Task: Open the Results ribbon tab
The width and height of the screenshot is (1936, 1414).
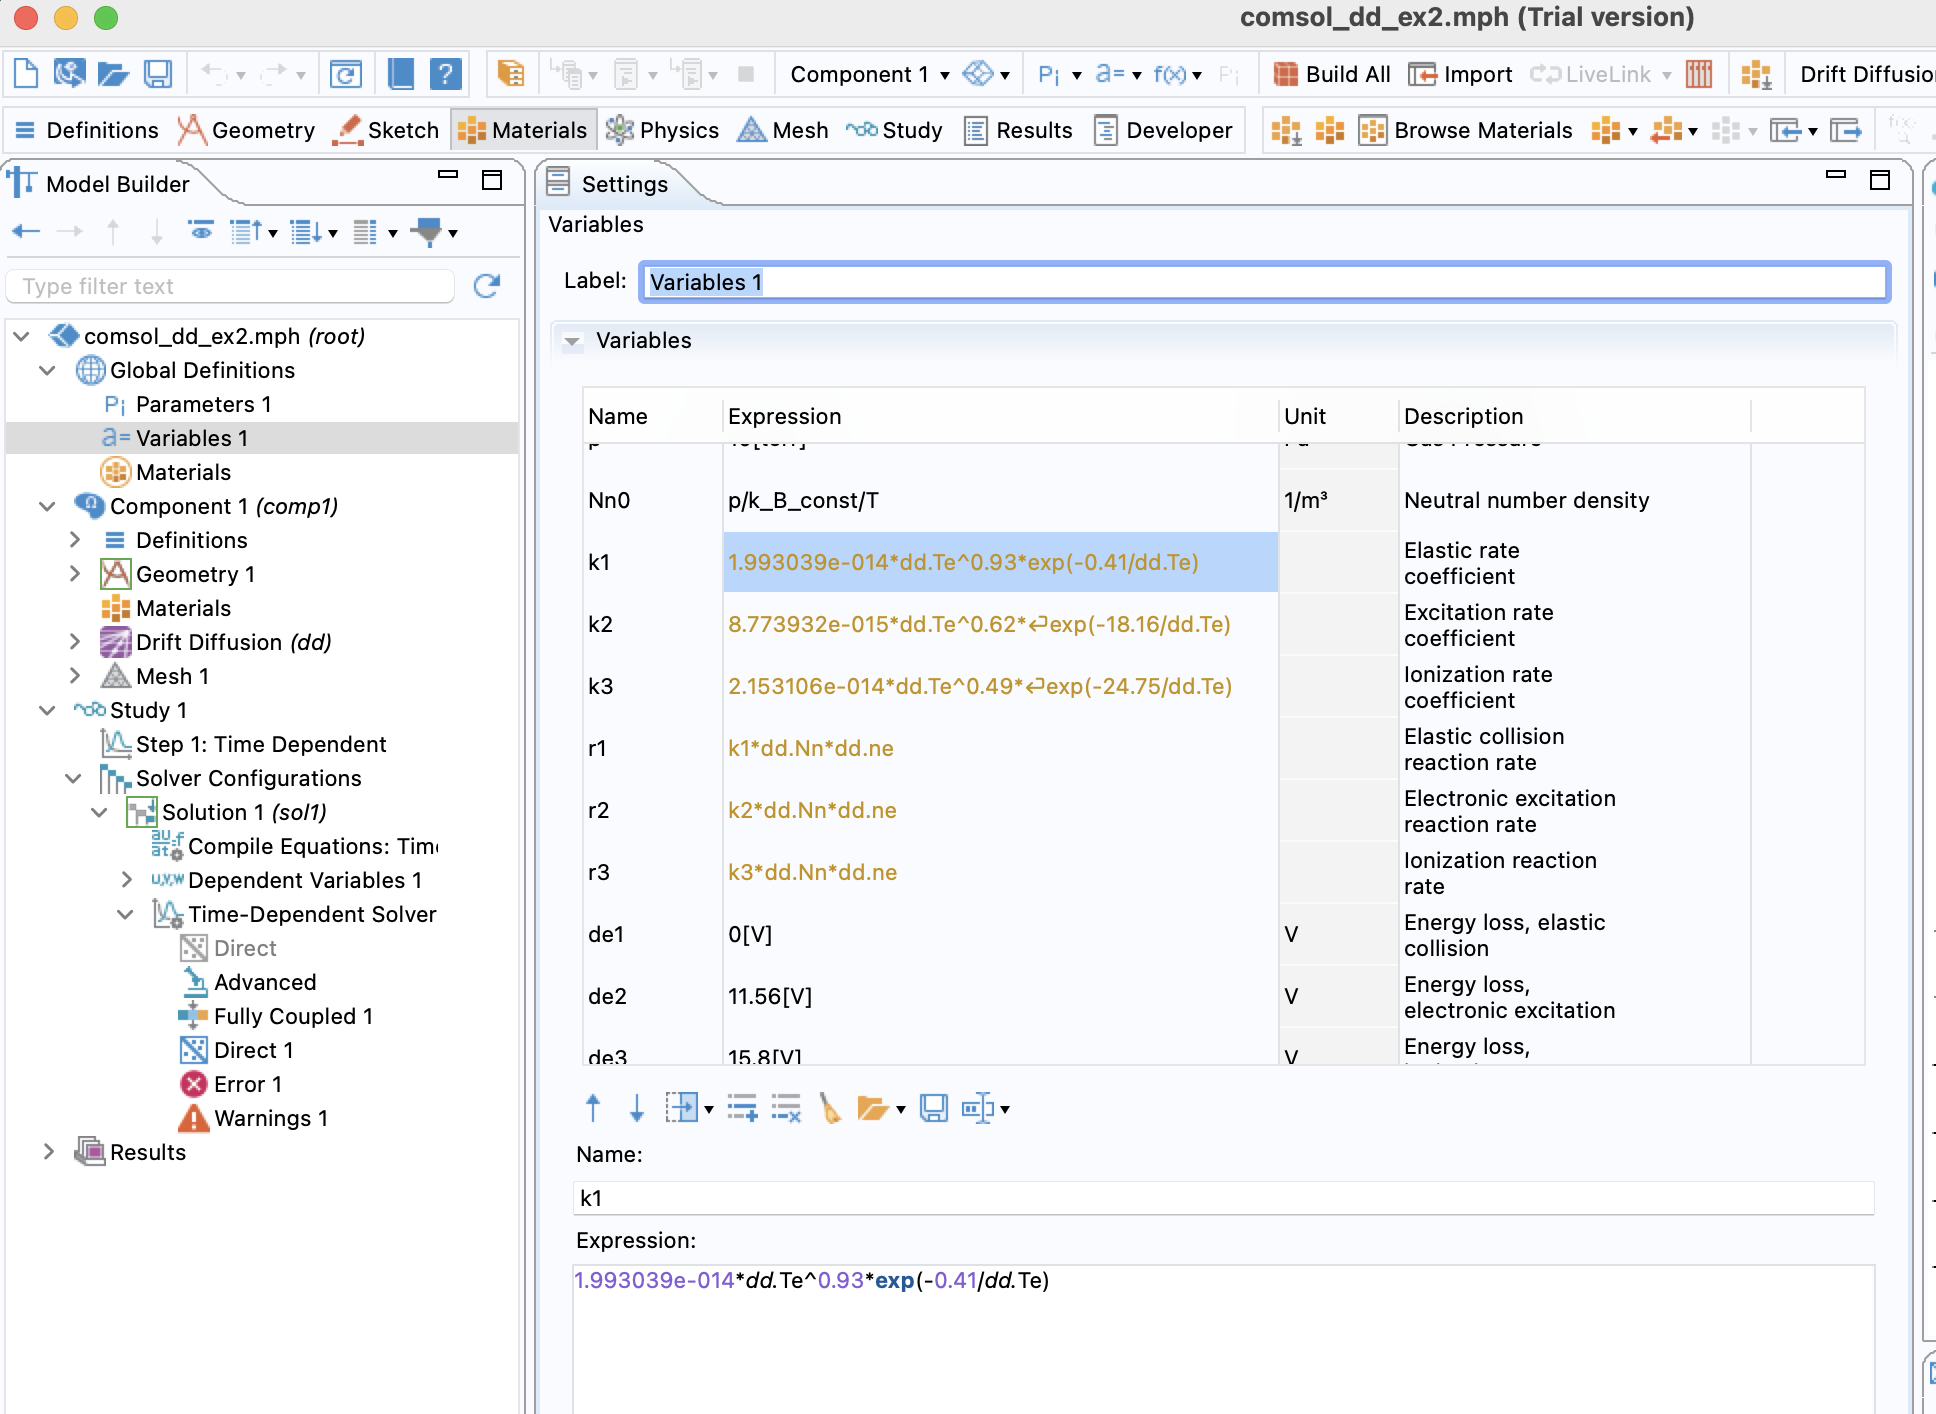Action: (x=1019, y=130)
